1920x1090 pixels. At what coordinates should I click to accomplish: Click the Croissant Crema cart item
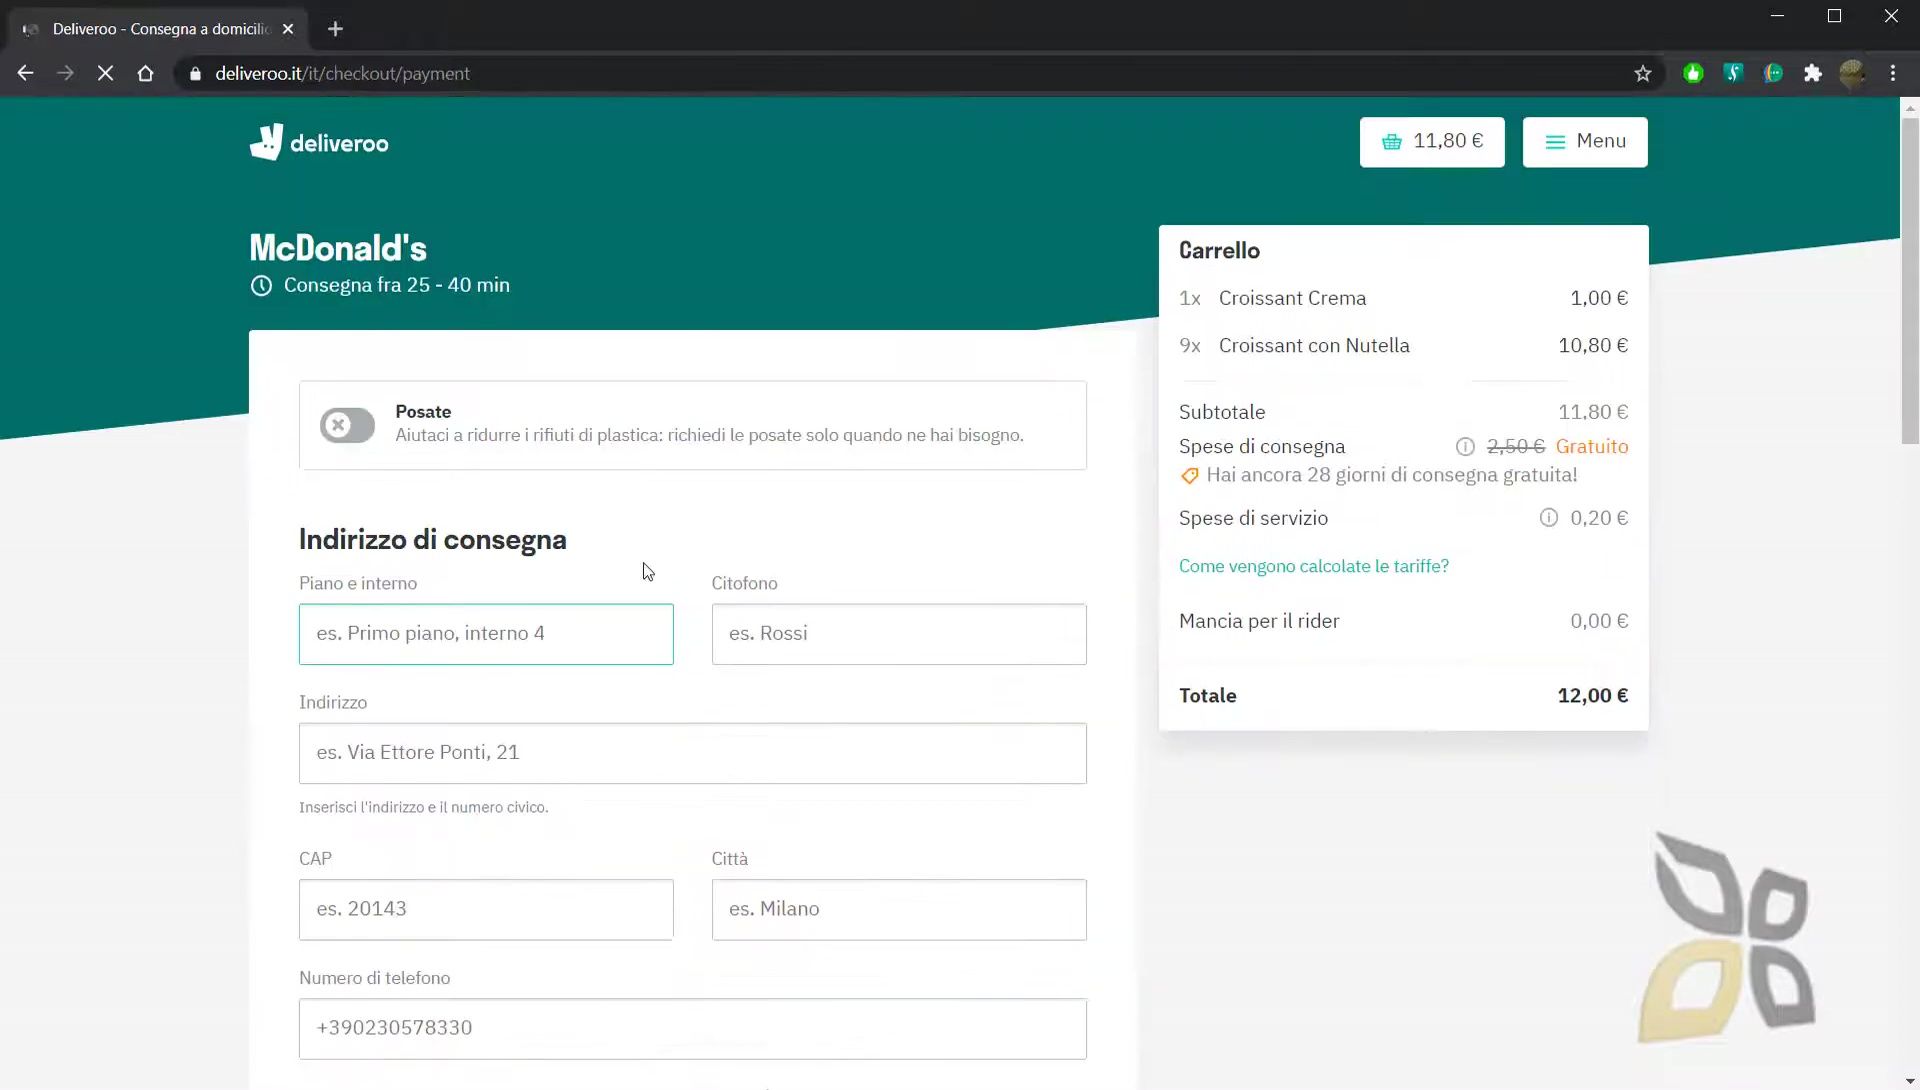[x=1403, y=298]
